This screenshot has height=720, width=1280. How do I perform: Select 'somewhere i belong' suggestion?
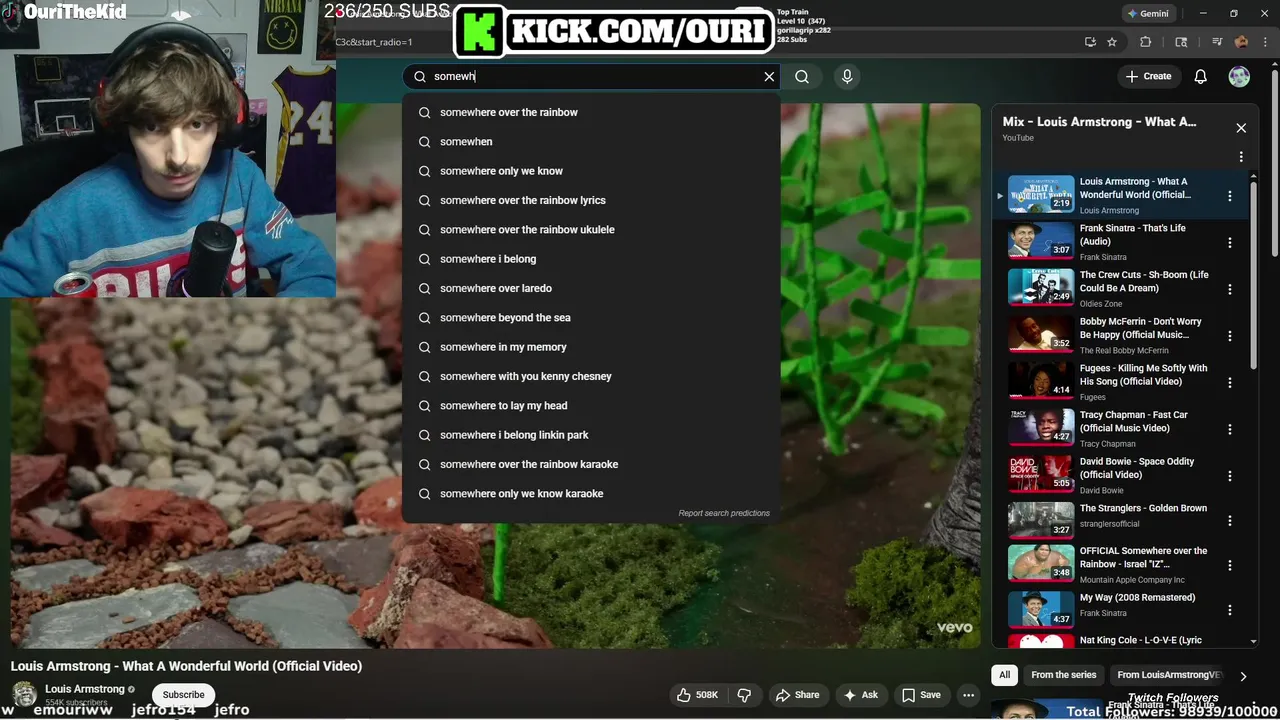(591, 259)
